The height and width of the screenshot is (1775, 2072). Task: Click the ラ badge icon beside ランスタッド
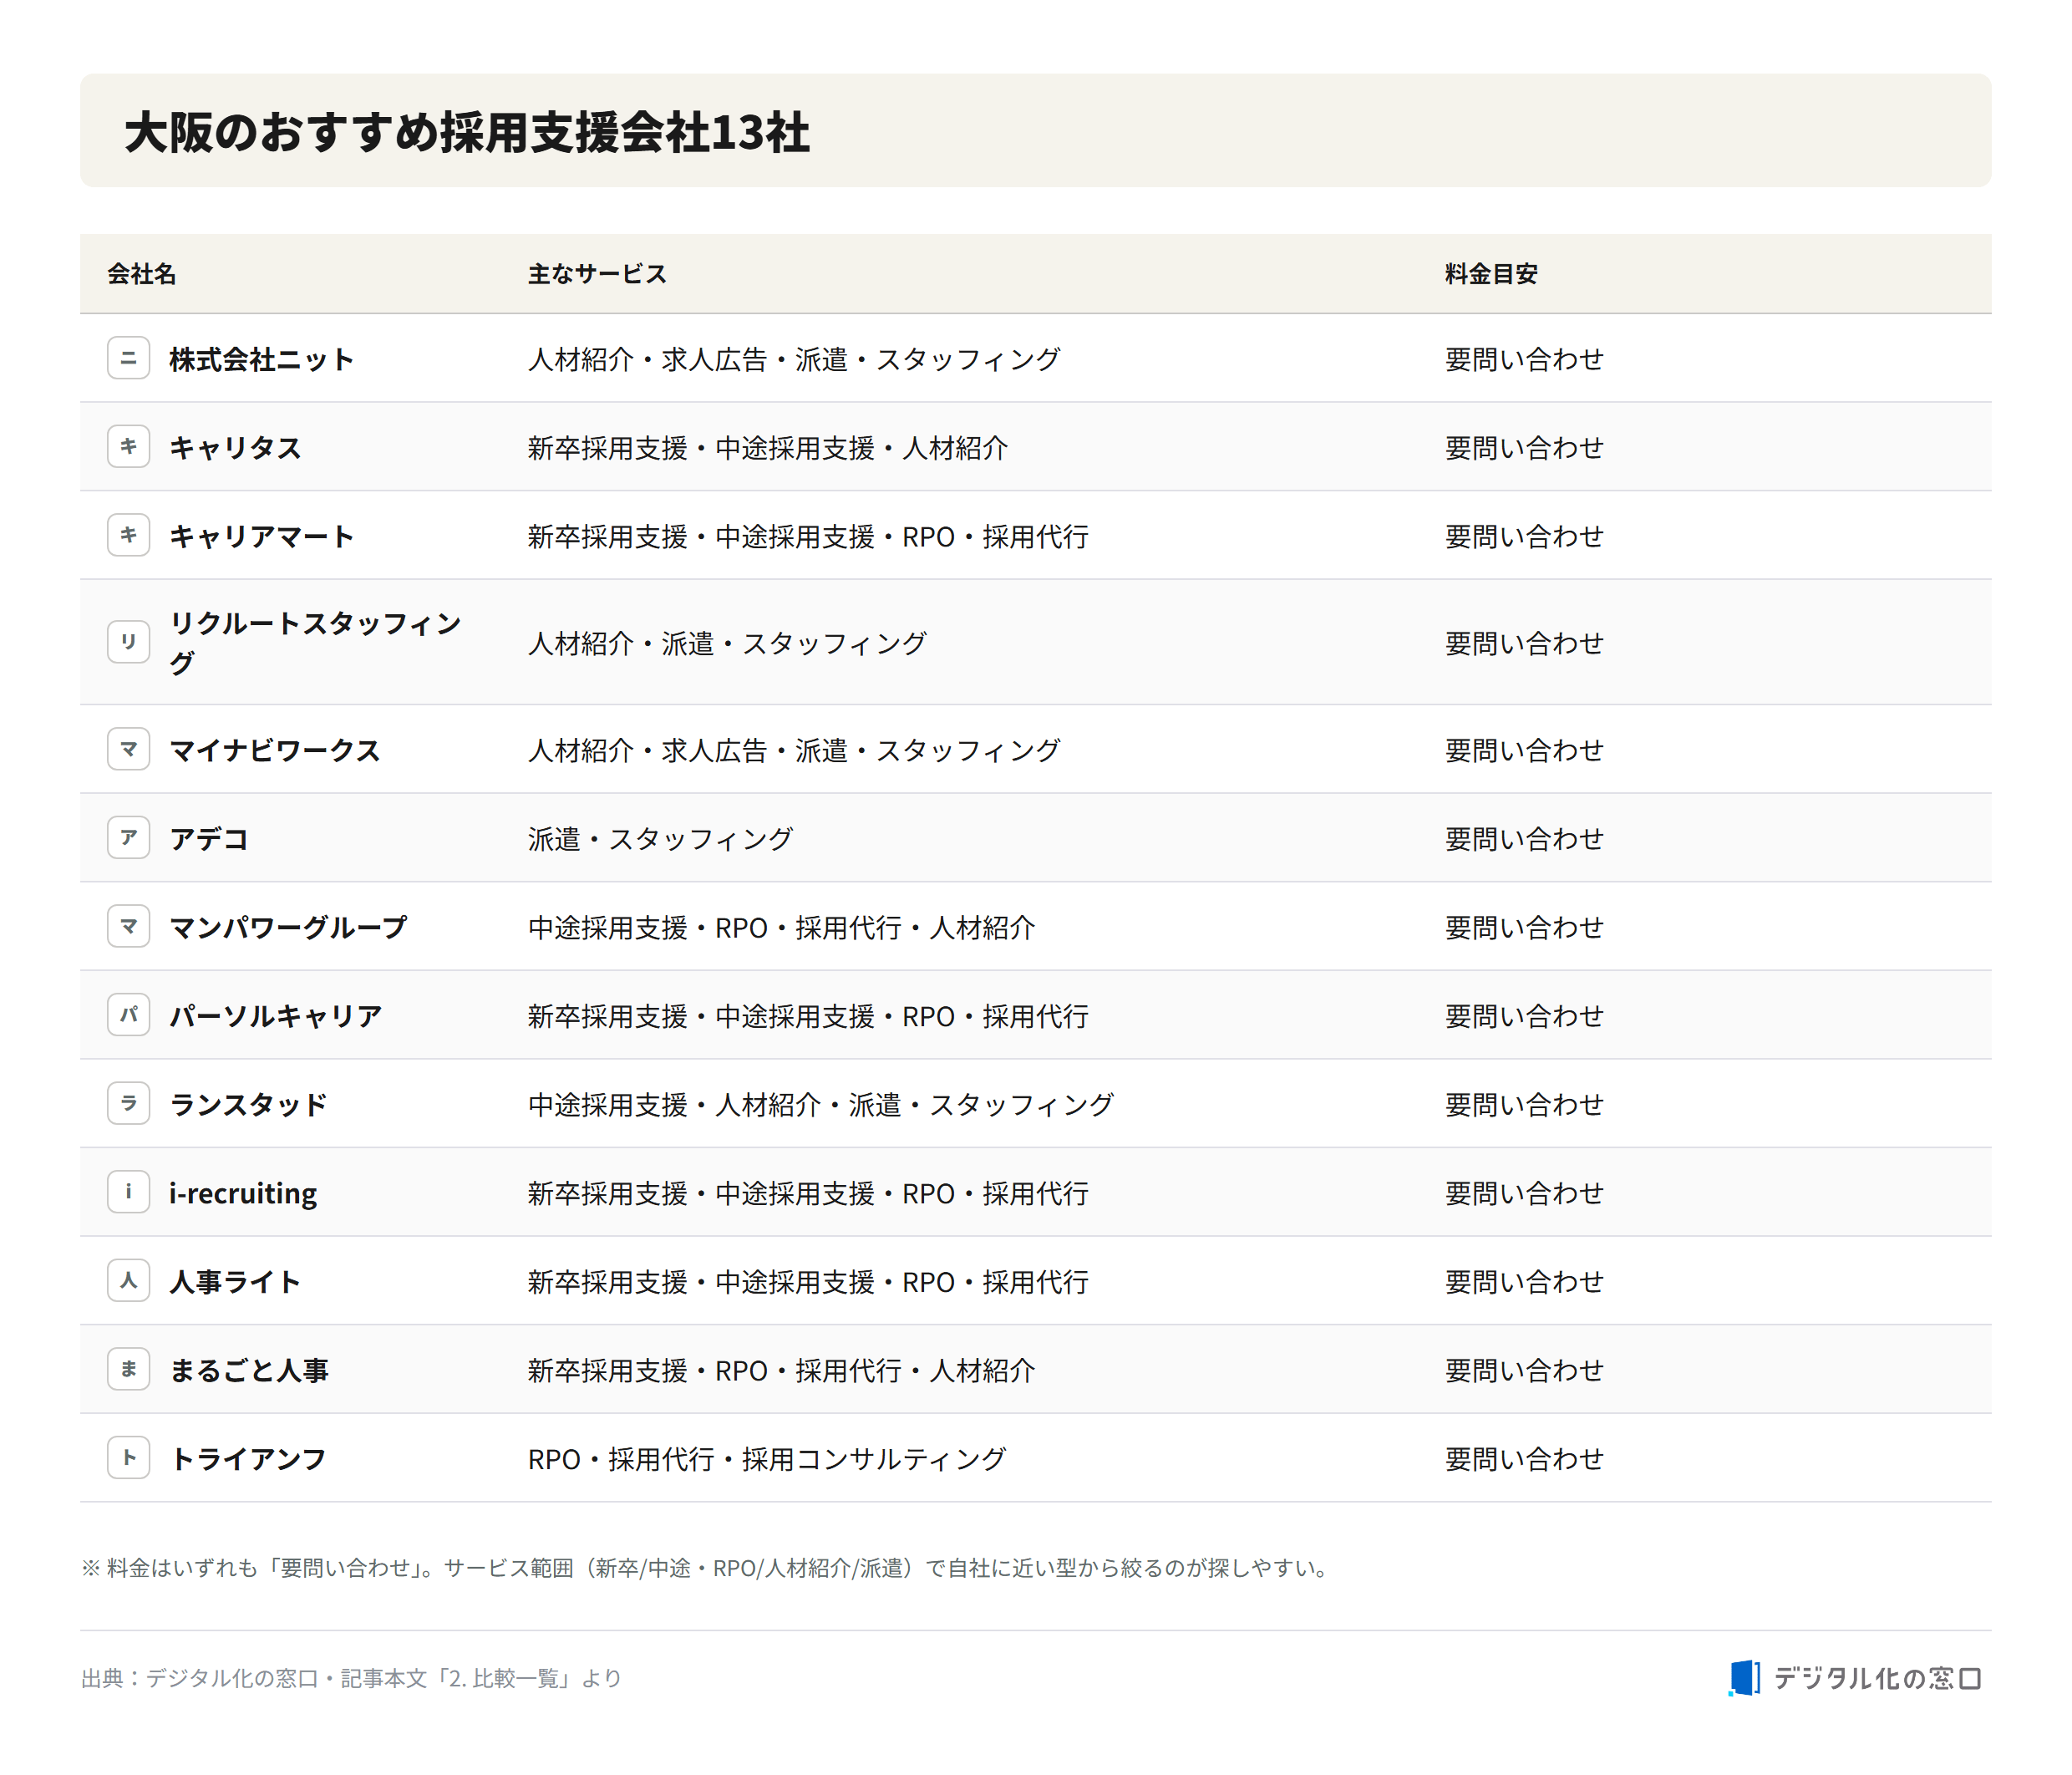[x=128, y=1103]
